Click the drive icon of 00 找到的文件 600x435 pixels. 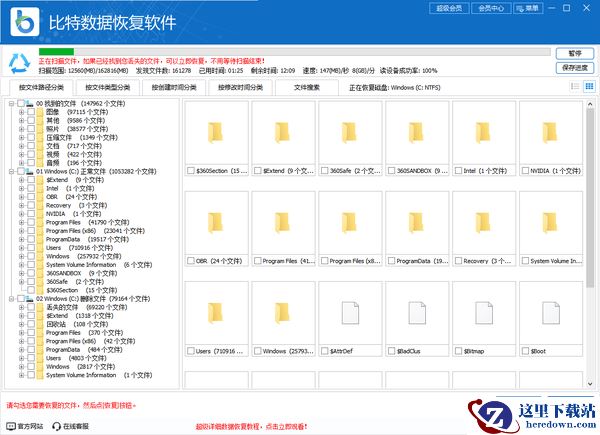[x=30, y=104]
